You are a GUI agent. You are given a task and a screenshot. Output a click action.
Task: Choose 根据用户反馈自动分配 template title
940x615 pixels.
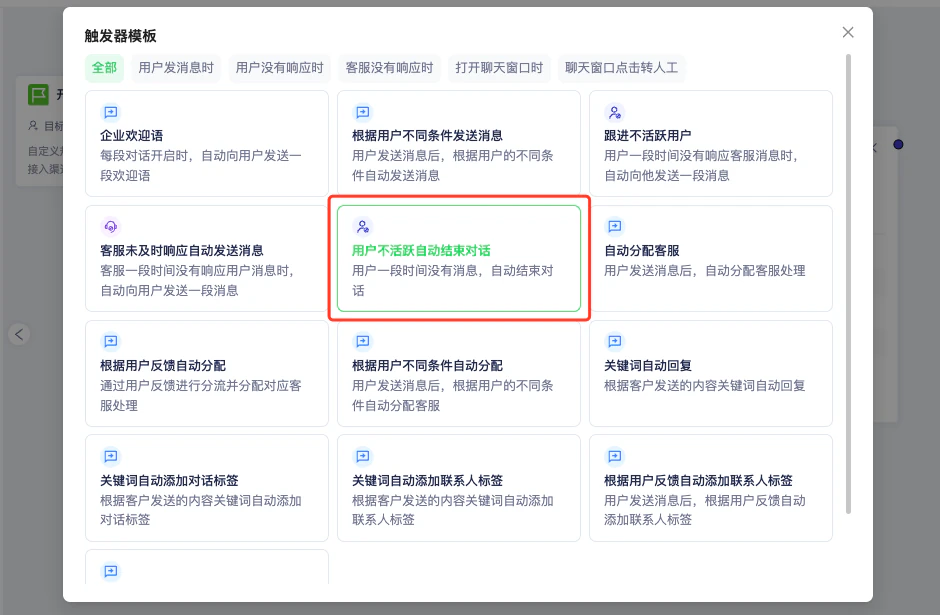tap(163, 366)
